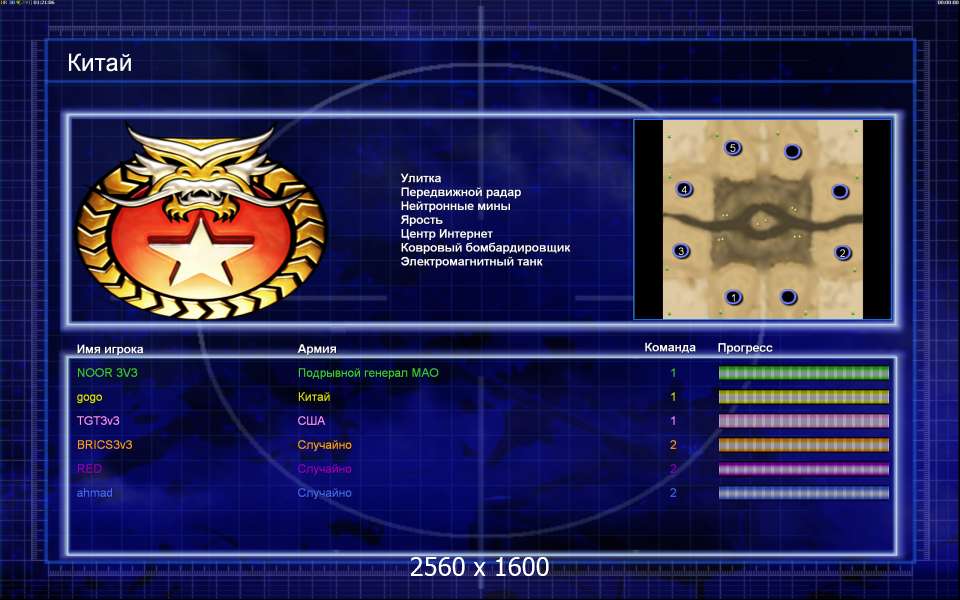Screen dimensions: 960x600
Task: Click BRICS3v3's team number 2
Action: click(x=673, y=444)
